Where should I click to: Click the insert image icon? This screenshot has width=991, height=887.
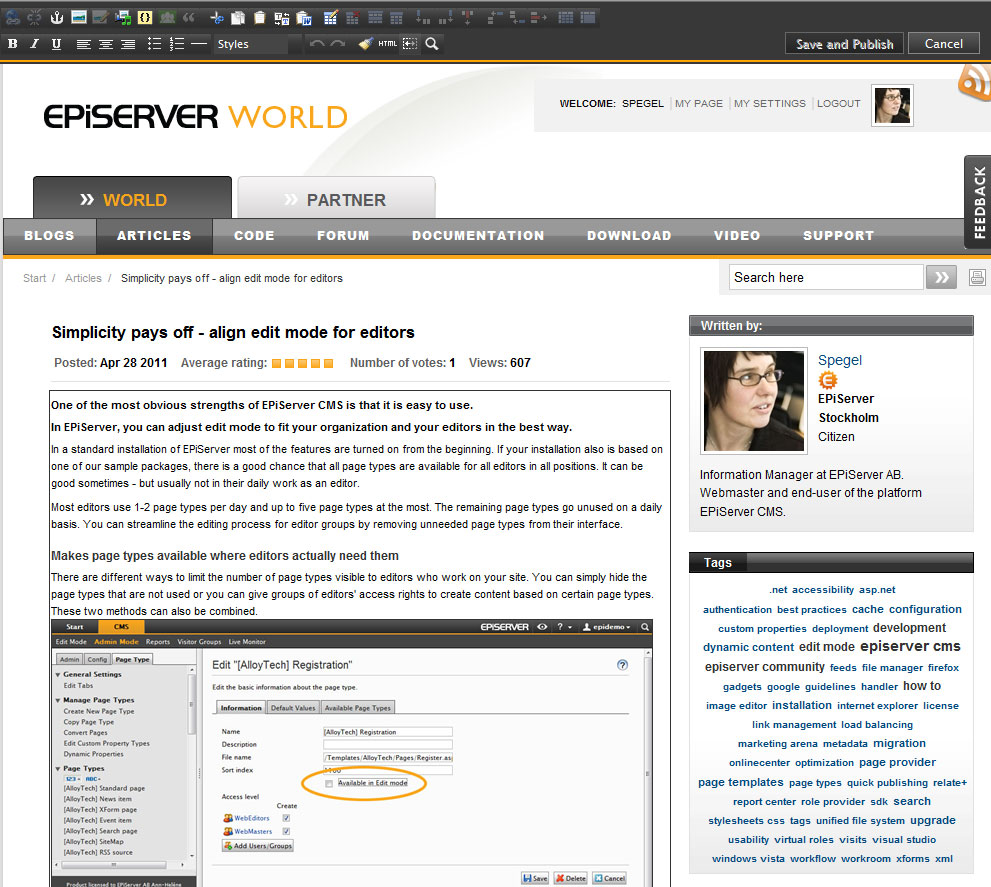79,18
